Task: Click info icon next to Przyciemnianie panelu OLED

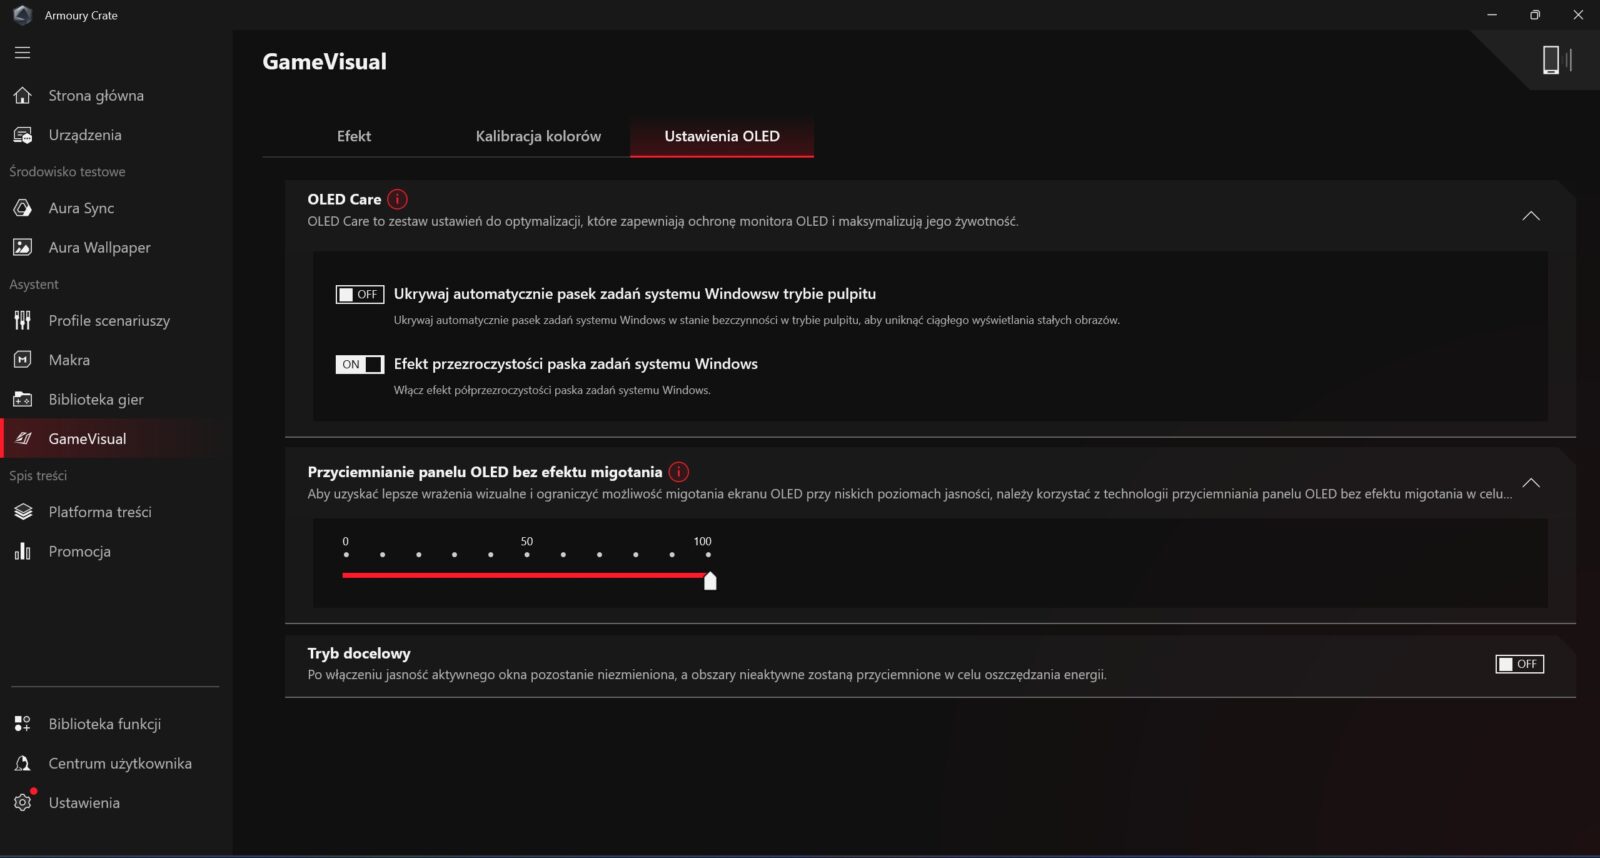Action: (678, 472)
